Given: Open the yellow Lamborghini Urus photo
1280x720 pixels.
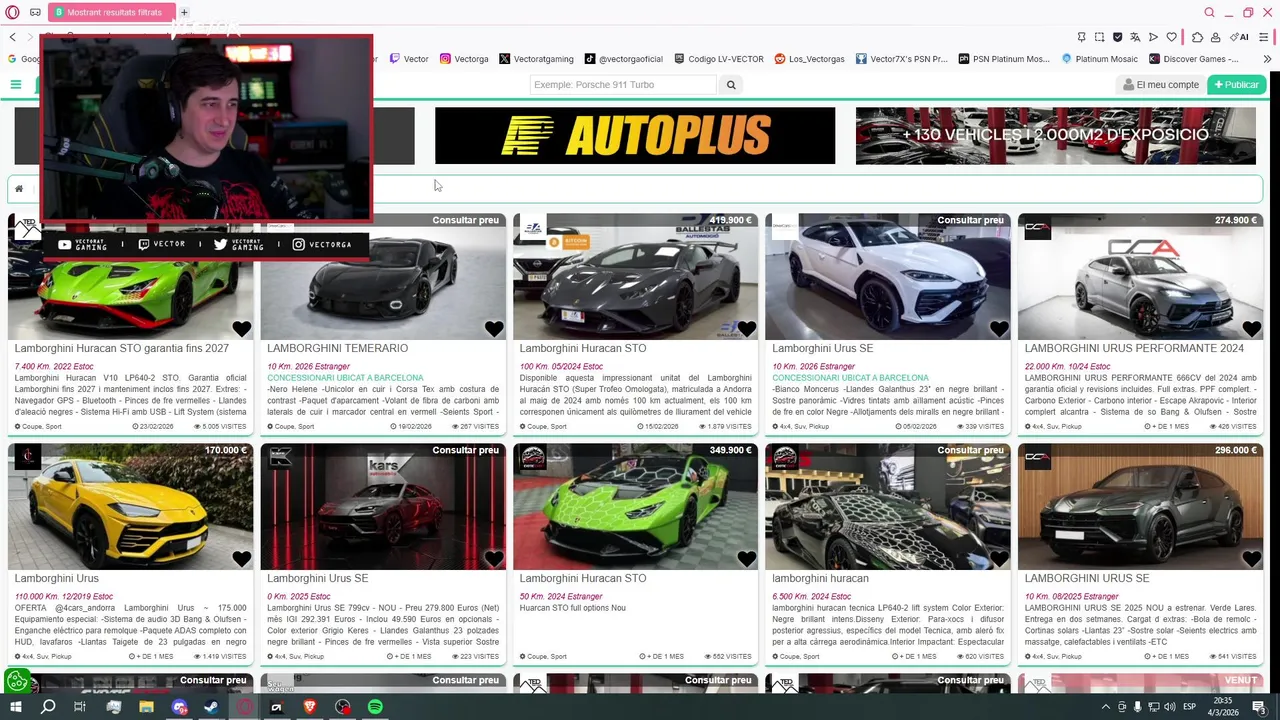Looking at the screenshot, I should click(x=130, y=507).
